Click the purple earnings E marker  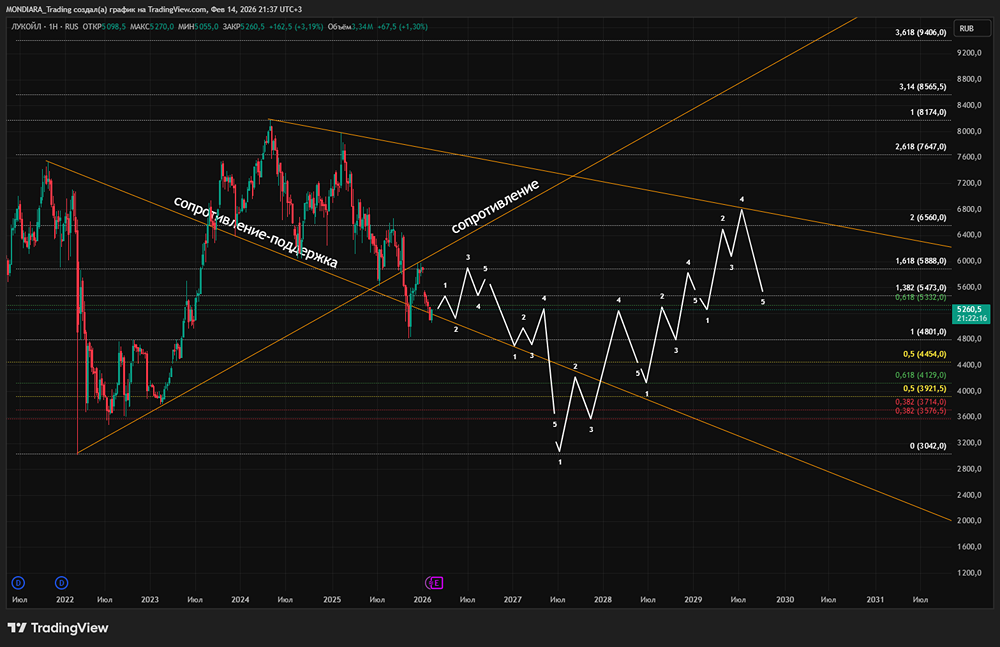pyautogui.click(x=437, y=581)
